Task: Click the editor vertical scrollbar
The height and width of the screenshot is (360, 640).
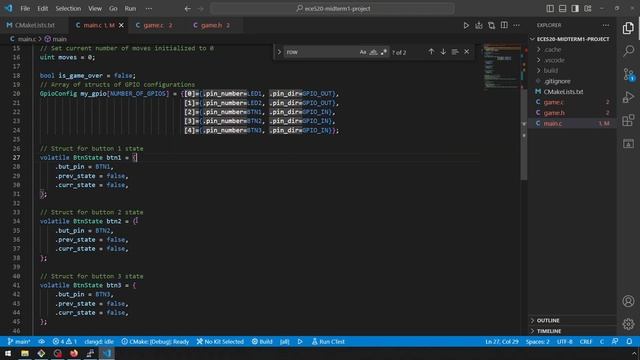Action: click(x=524, y=135)
